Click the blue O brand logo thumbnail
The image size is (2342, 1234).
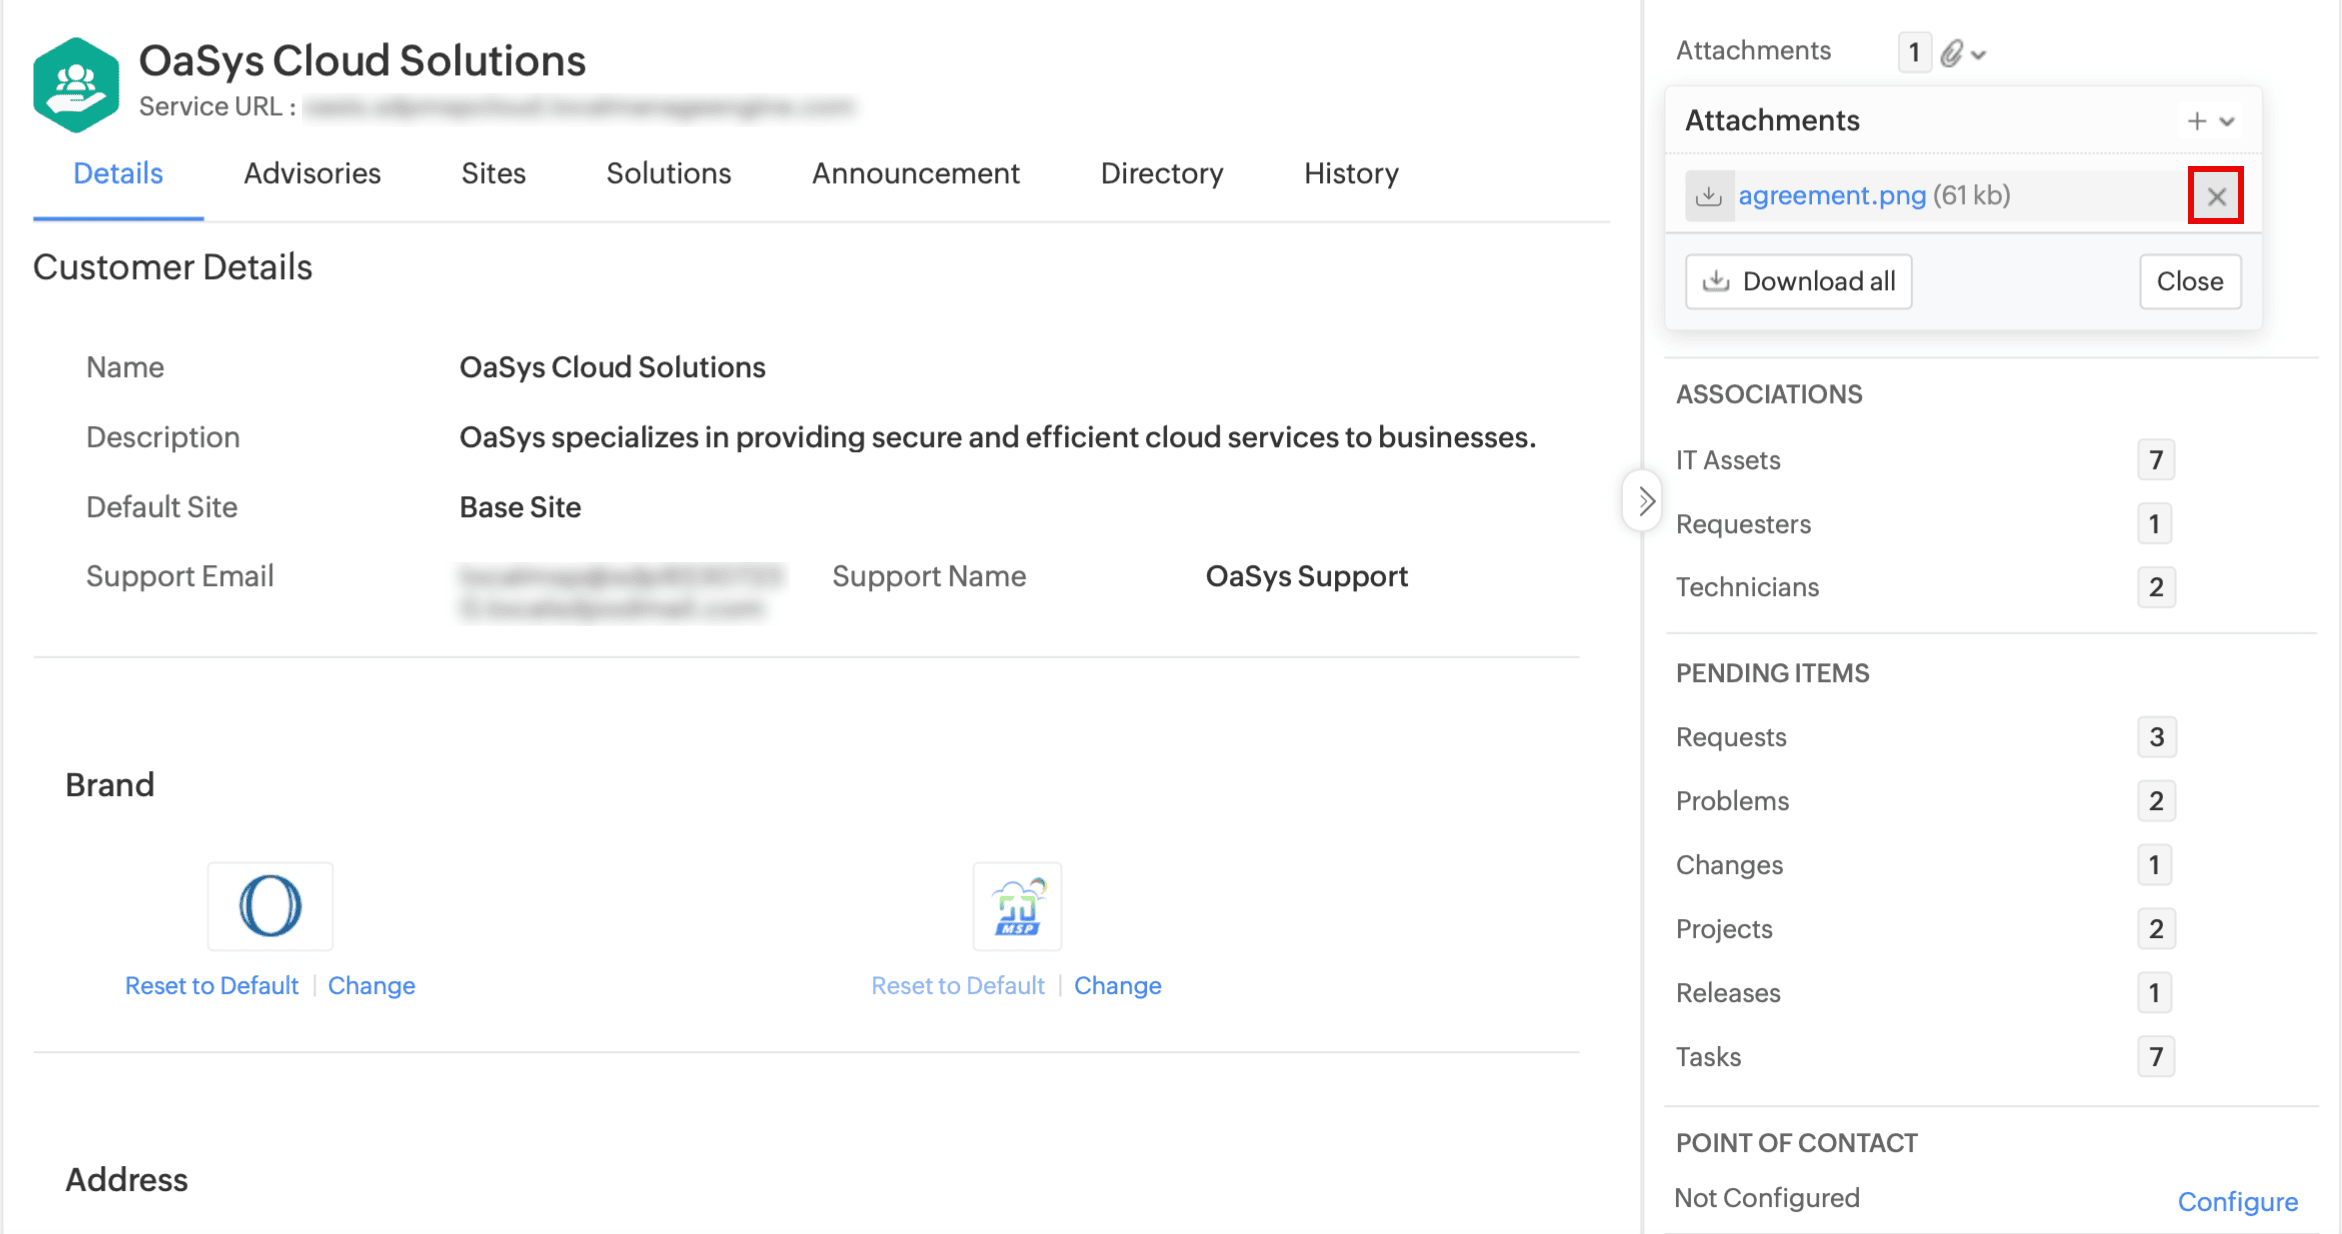coord(270,906)
